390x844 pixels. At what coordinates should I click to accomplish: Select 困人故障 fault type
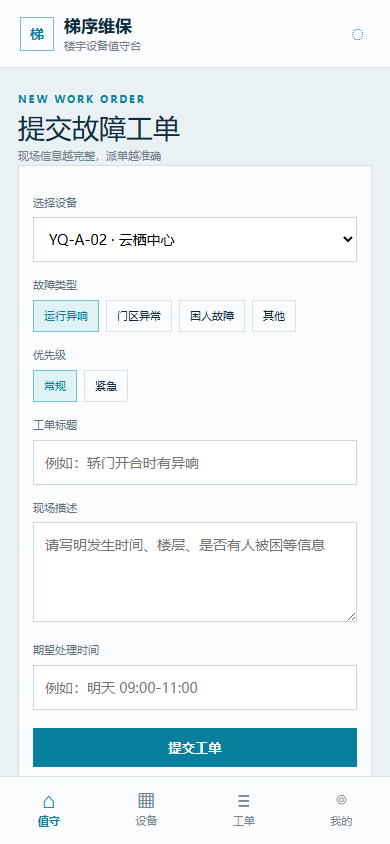tap(212, 316)
